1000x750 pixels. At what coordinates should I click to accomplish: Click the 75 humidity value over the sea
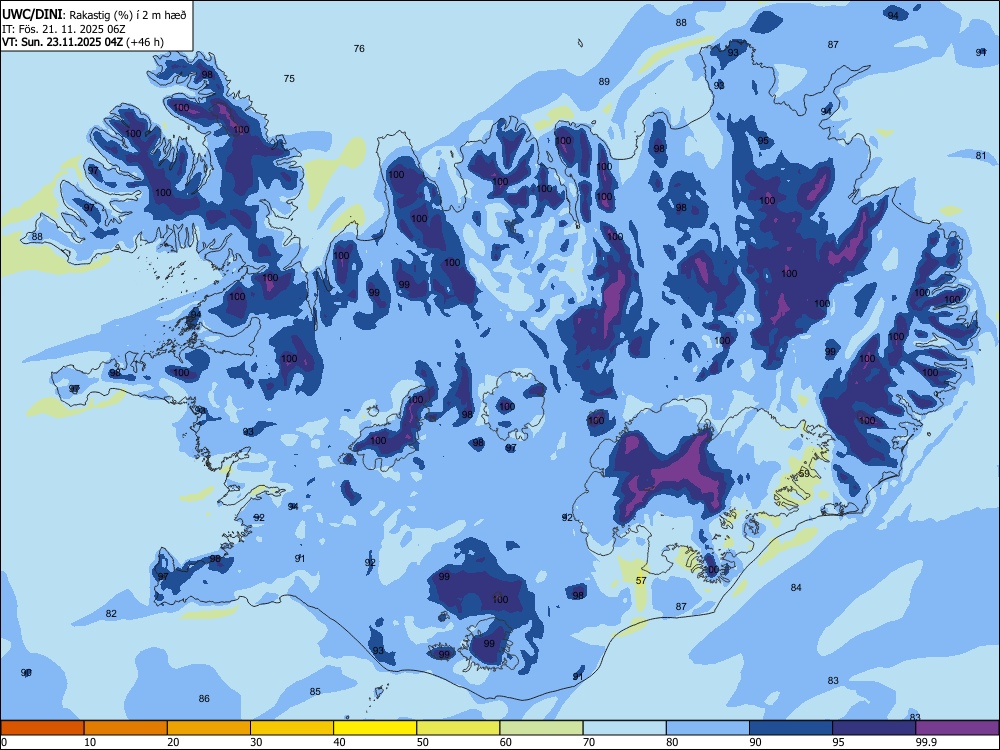(x=289, y=78)
